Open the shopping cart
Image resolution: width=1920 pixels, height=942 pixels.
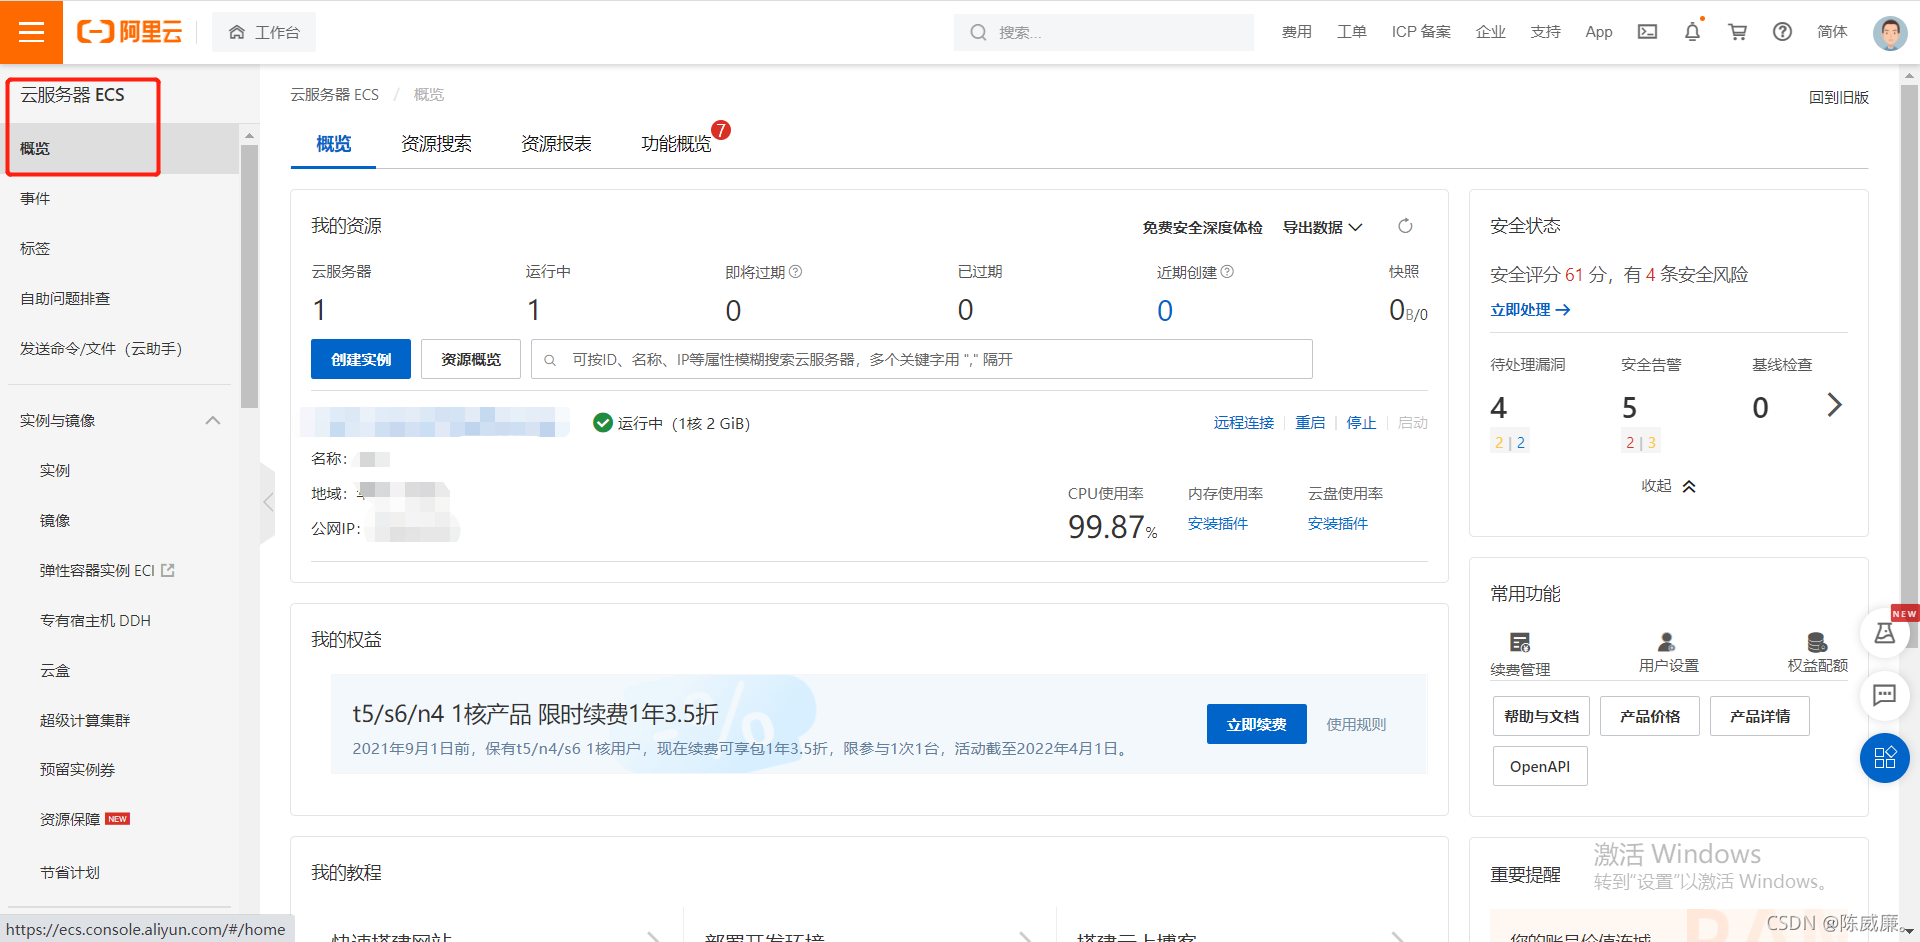click(x=1737, y=32)
